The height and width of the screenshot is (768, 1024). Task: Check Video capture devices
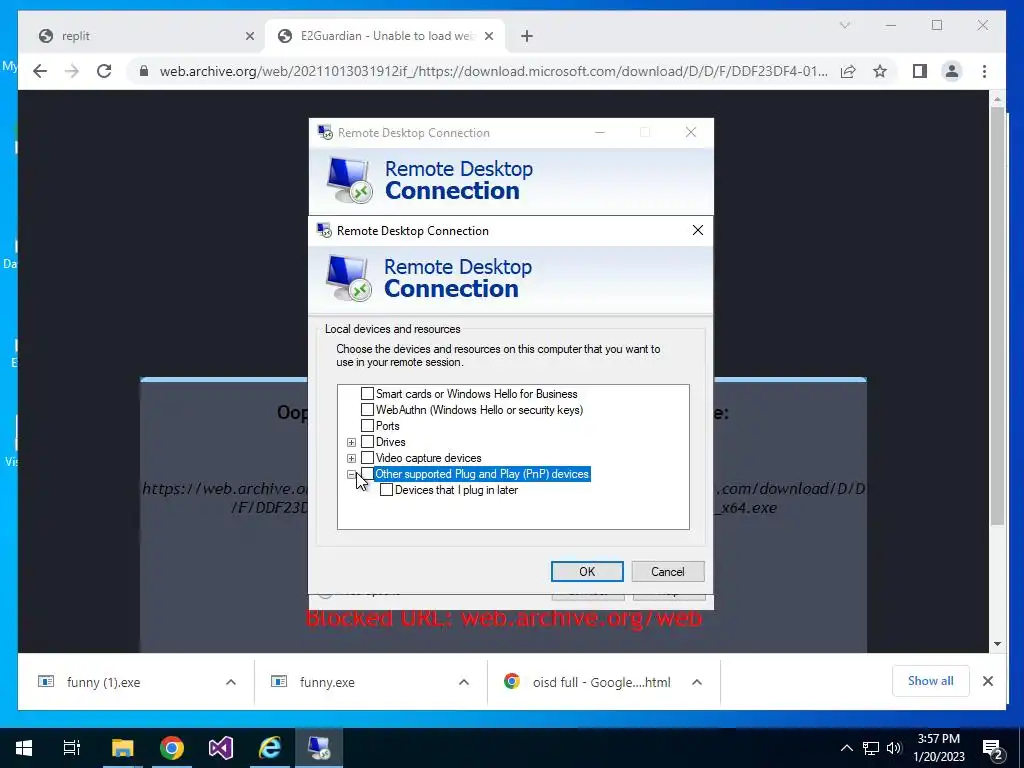(x=368, y=458)
